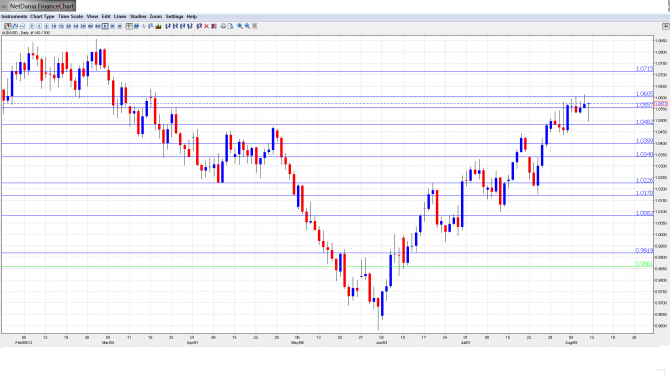670x376 pixels.
Task: Click the zoom out magnifier
Action: coord(247,26)
